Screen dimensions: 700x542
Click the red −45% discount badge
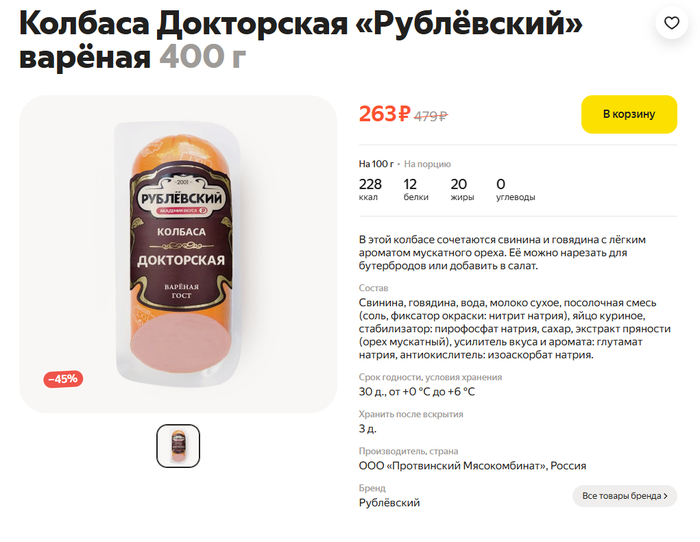(63, 379)
